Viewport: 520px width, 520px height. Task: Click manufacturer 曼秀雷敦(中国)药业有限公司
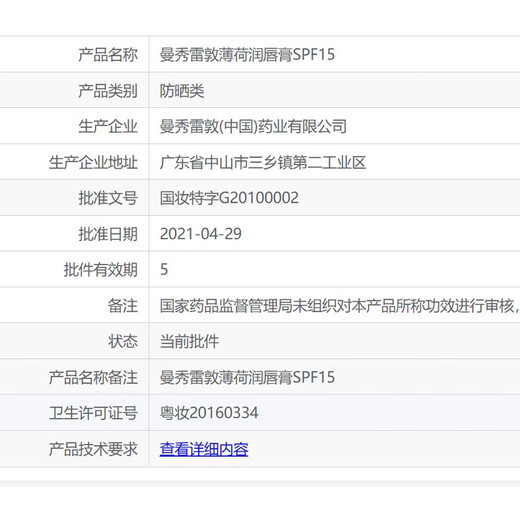click(253, 126)
